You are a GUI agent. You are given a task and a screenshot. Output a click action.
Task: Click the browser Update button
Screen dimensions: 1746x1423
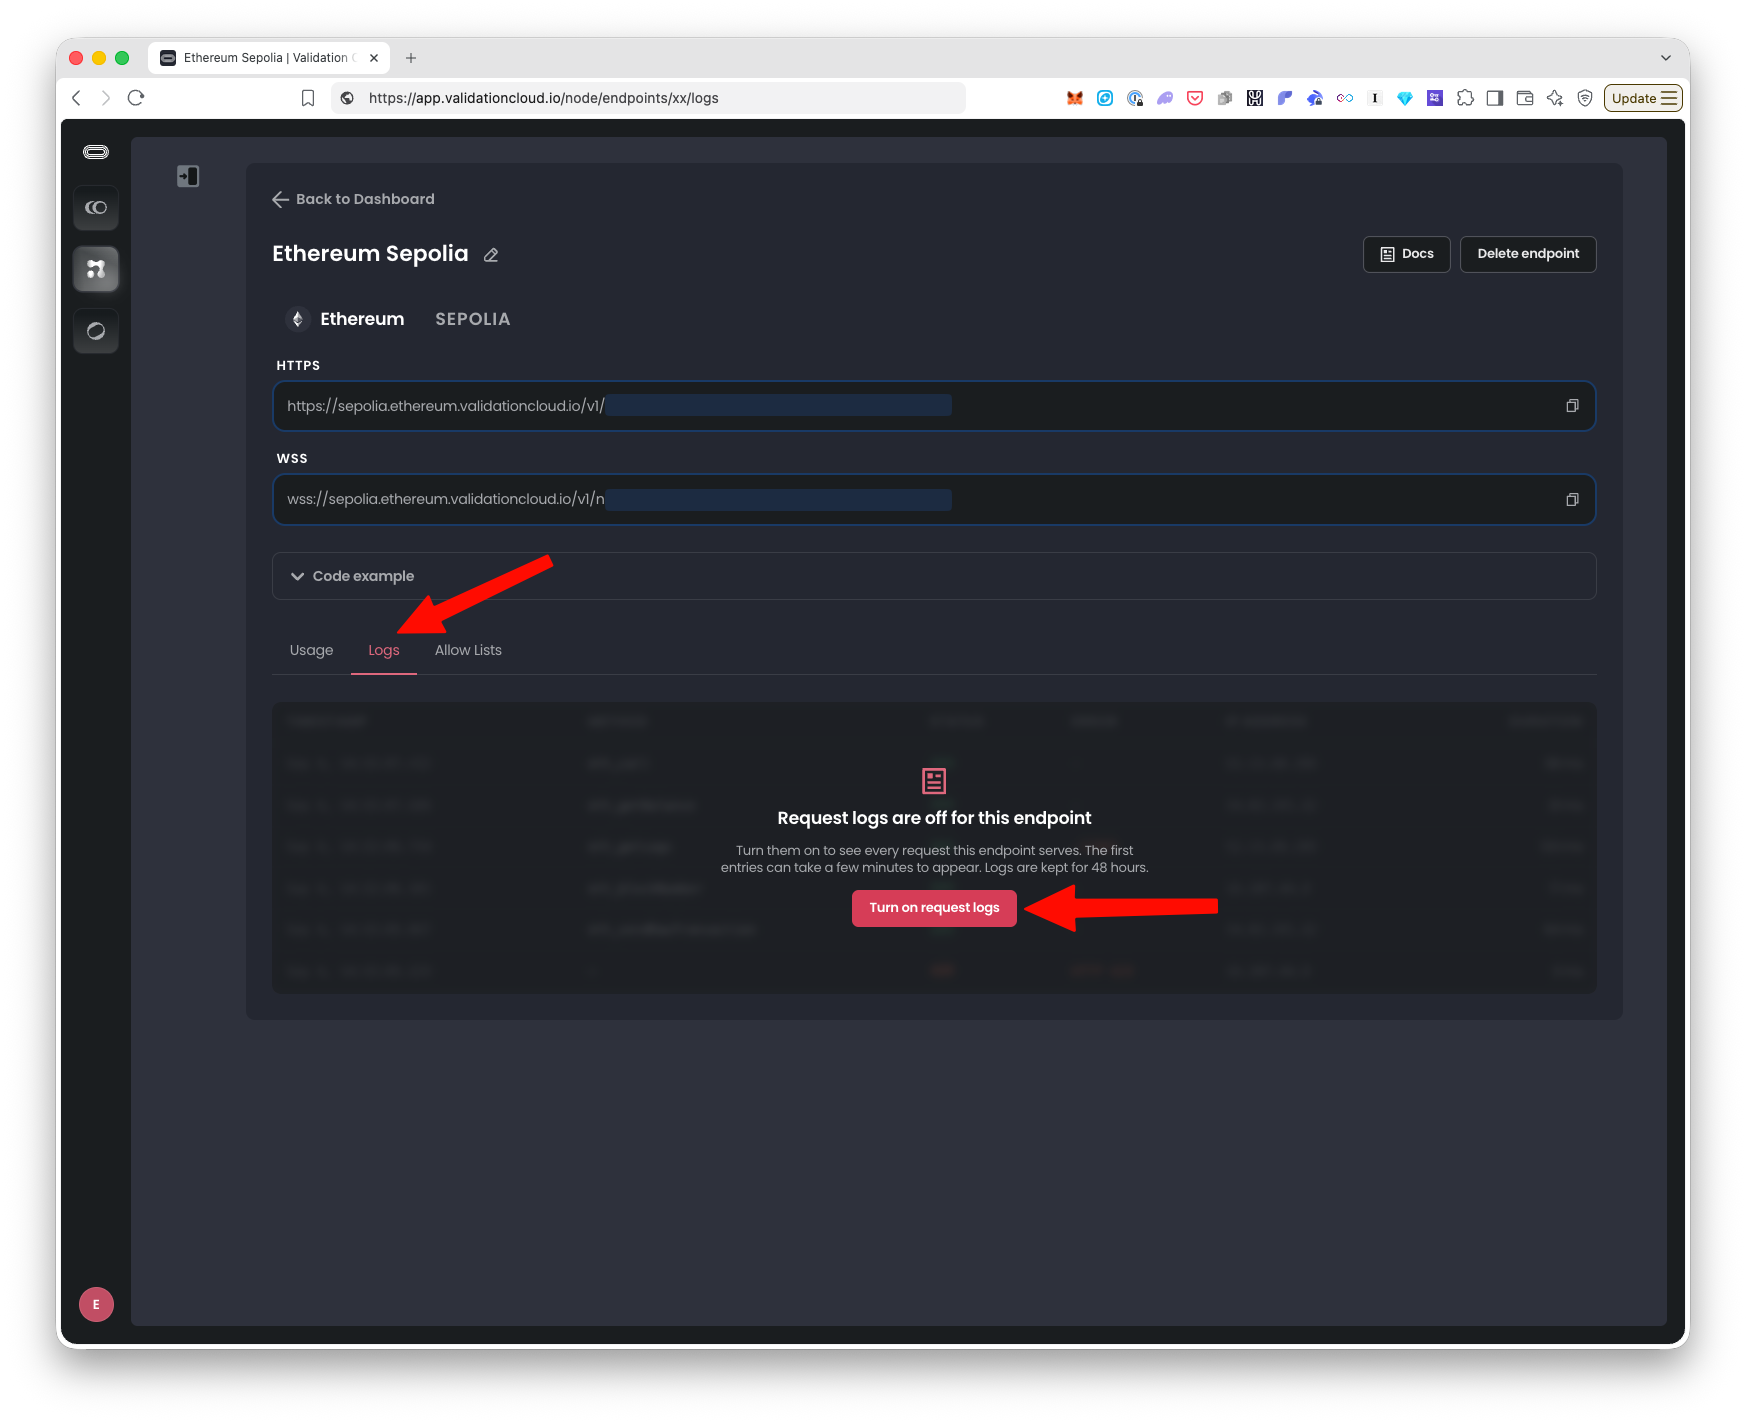[1643, 98]
